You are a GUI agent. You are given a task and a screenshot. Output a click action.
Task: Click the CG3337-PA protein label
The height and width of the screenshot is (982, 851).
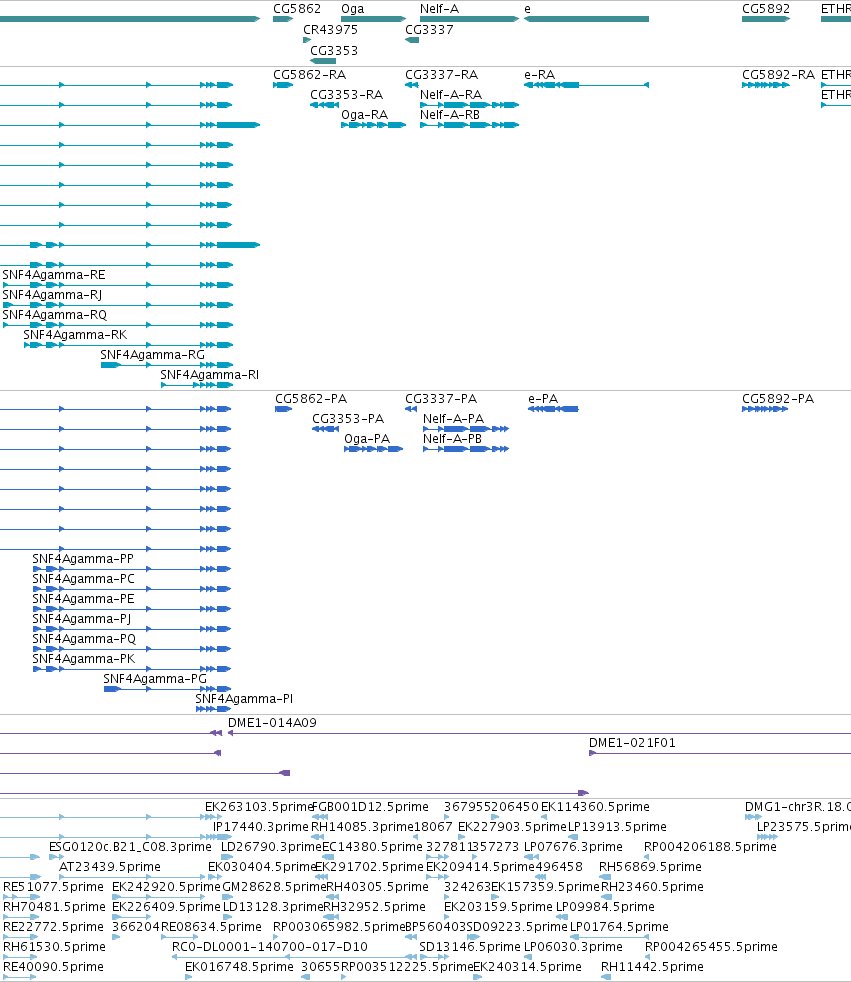pyautogui.click(x=441, y=399)
